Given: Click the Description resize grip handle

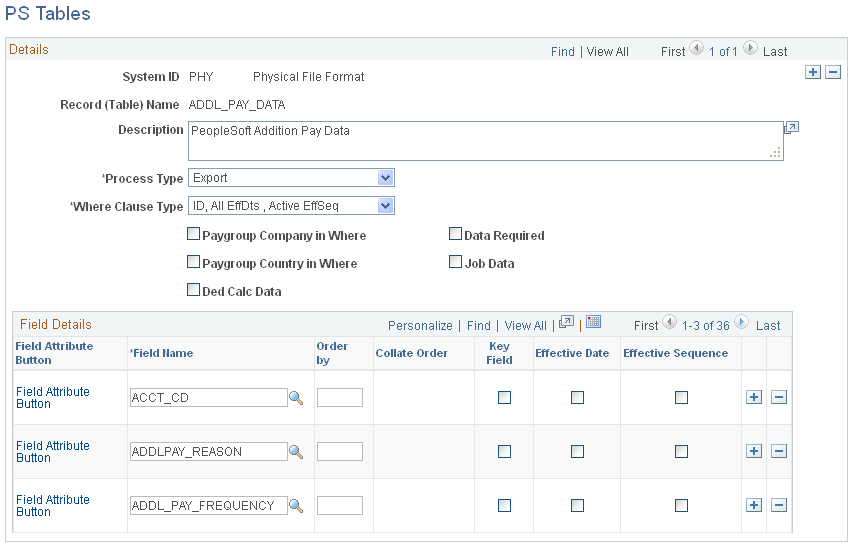Looking at the screenshot, I should [776, 153].
